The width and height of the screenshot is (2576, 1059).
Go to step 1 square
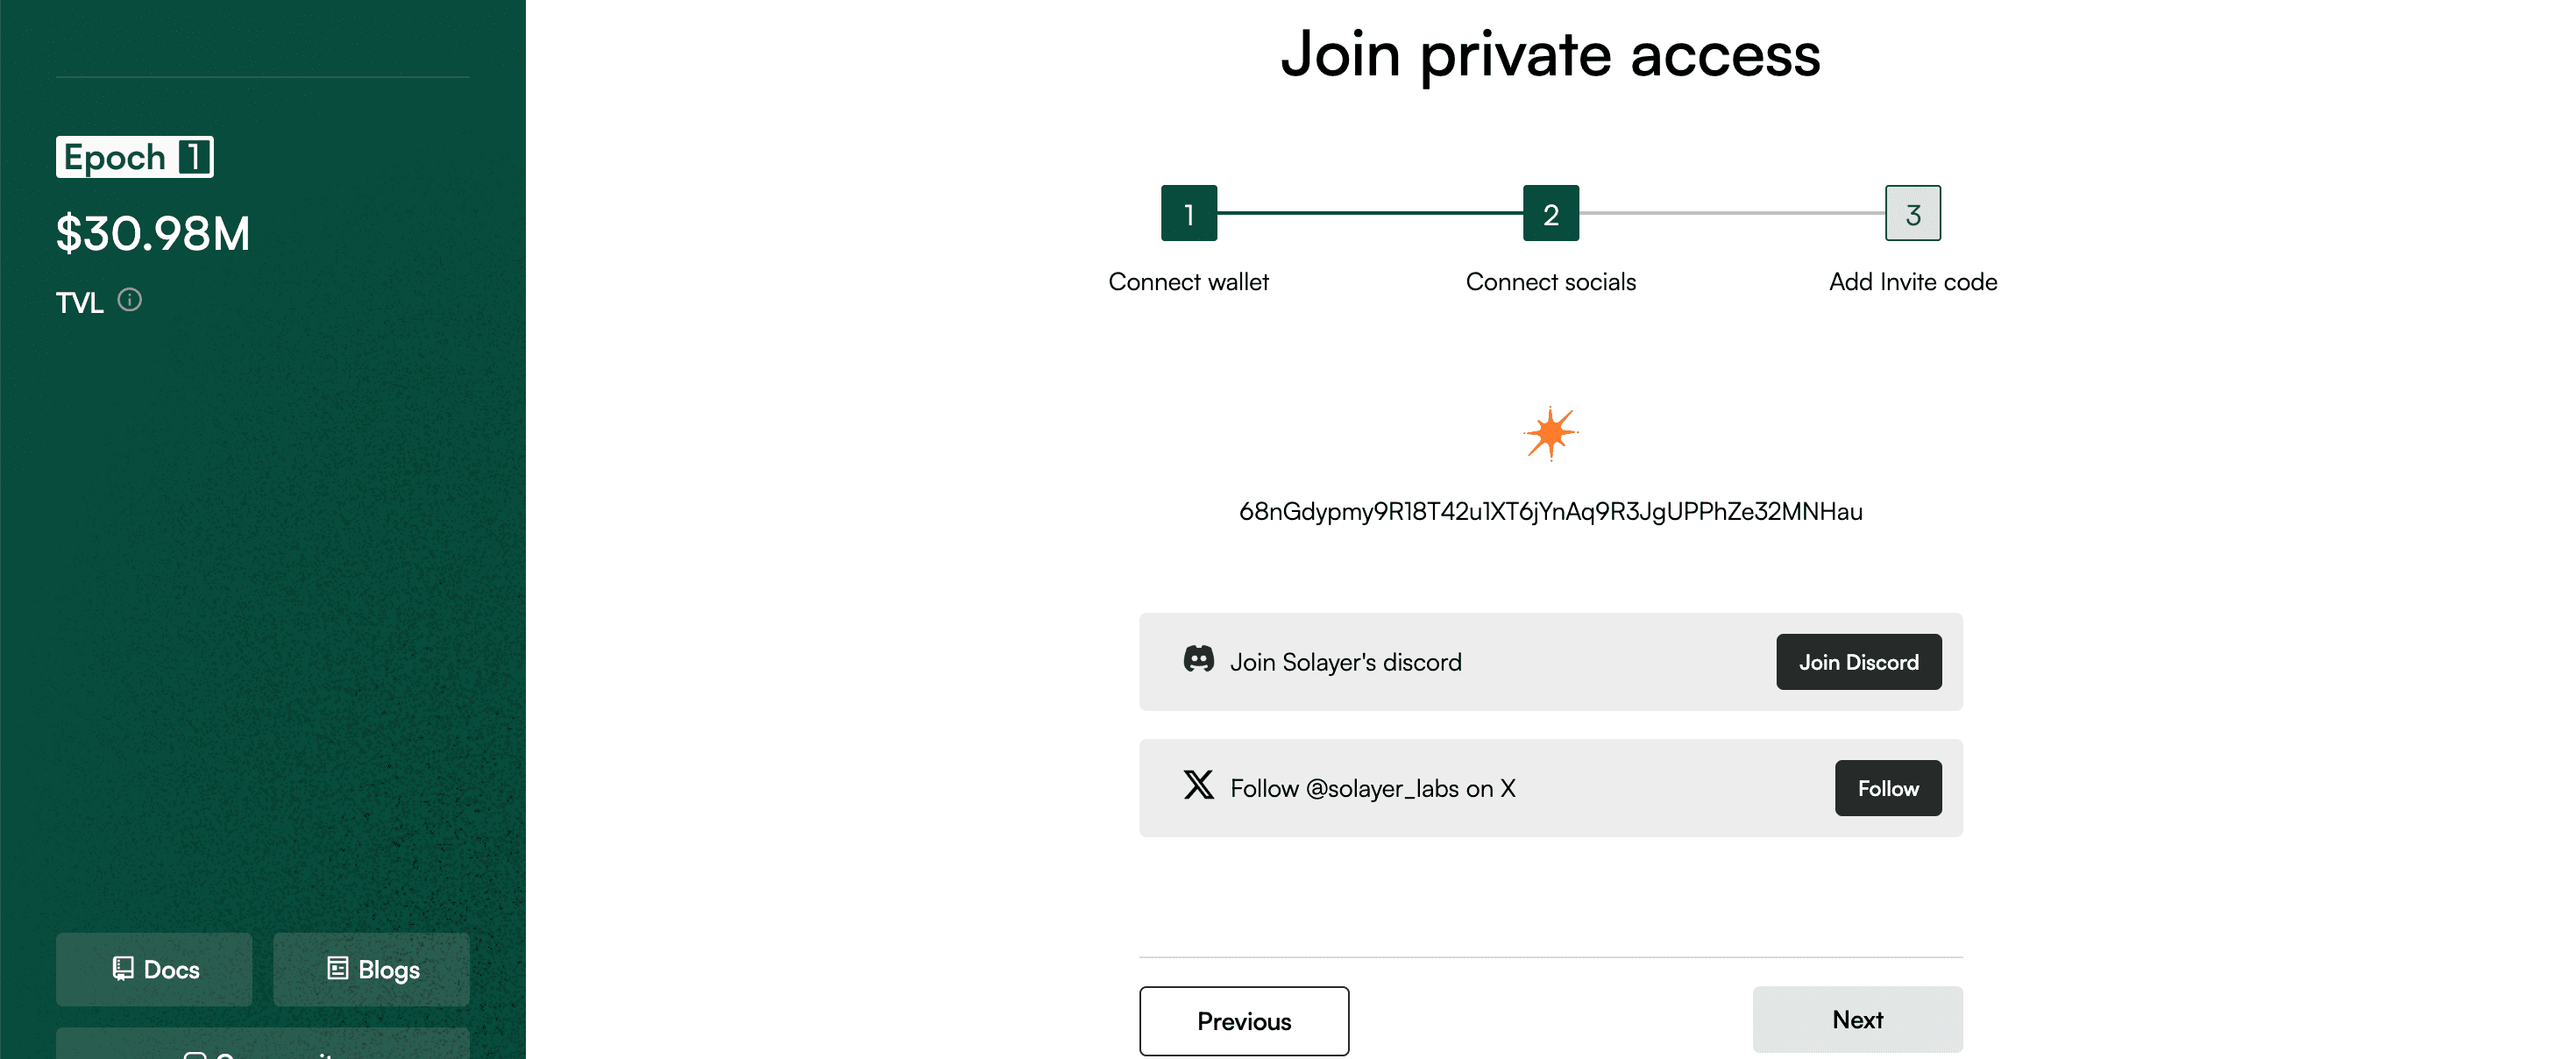tap(1188, 213)
